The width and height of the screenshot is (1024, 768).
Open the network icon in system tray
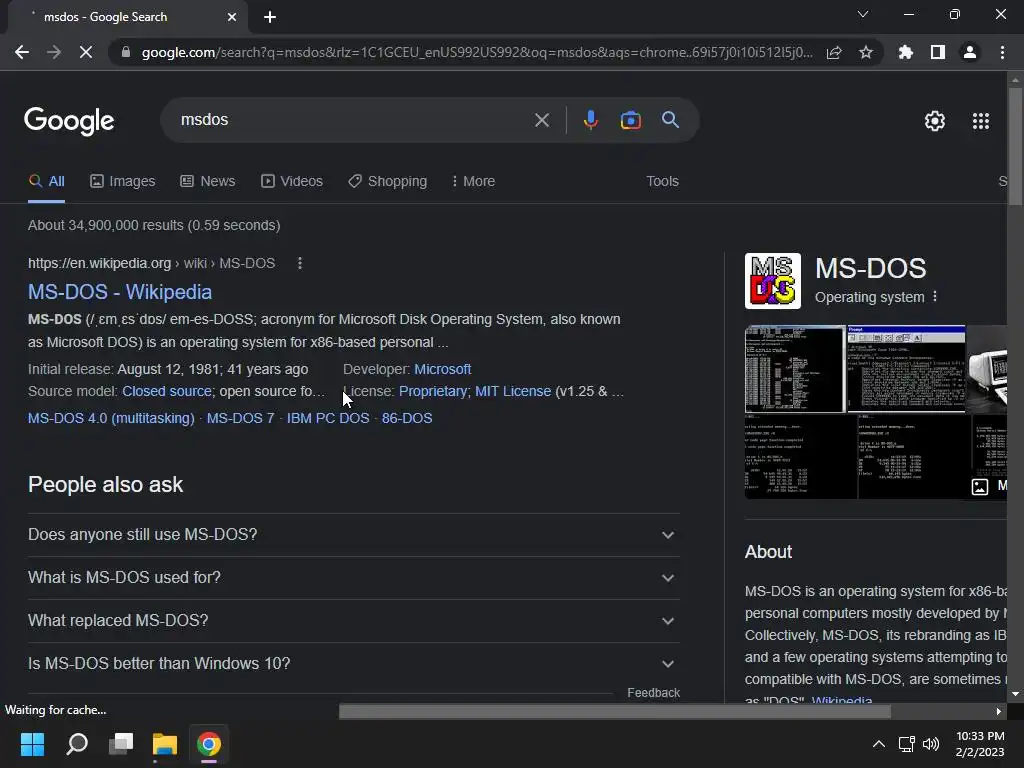click(906, 744)
